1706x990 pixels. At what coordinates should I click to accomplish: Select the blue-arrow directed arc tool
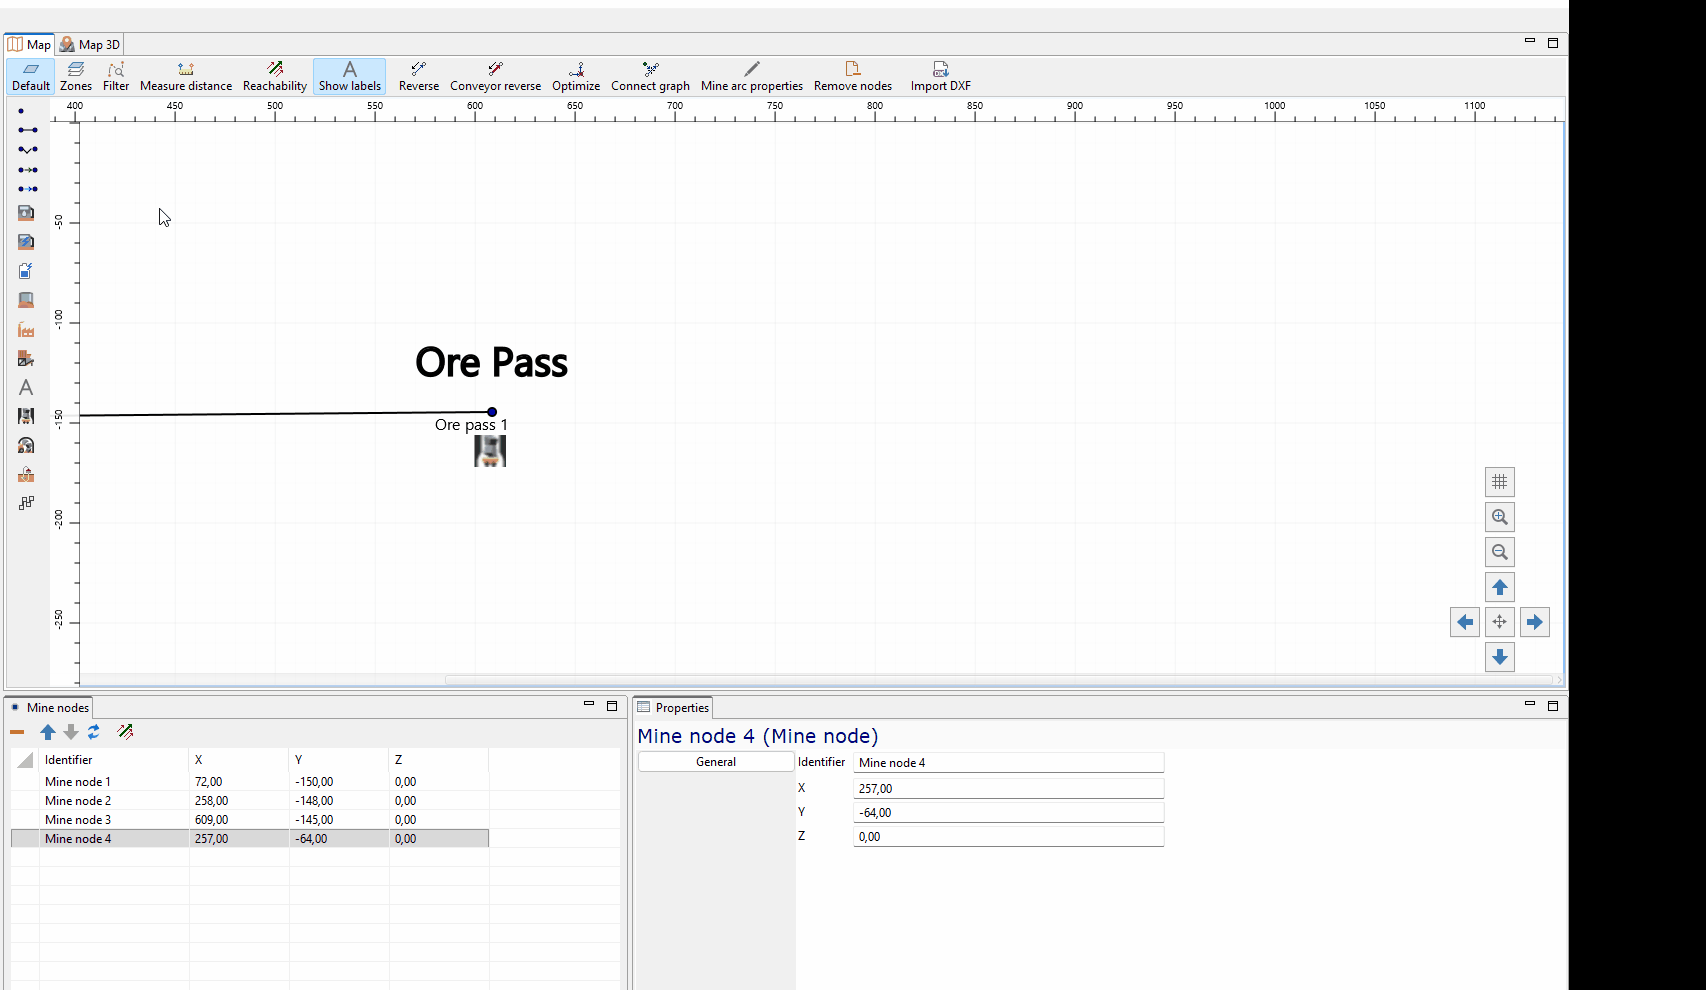(x=27, y=189)
